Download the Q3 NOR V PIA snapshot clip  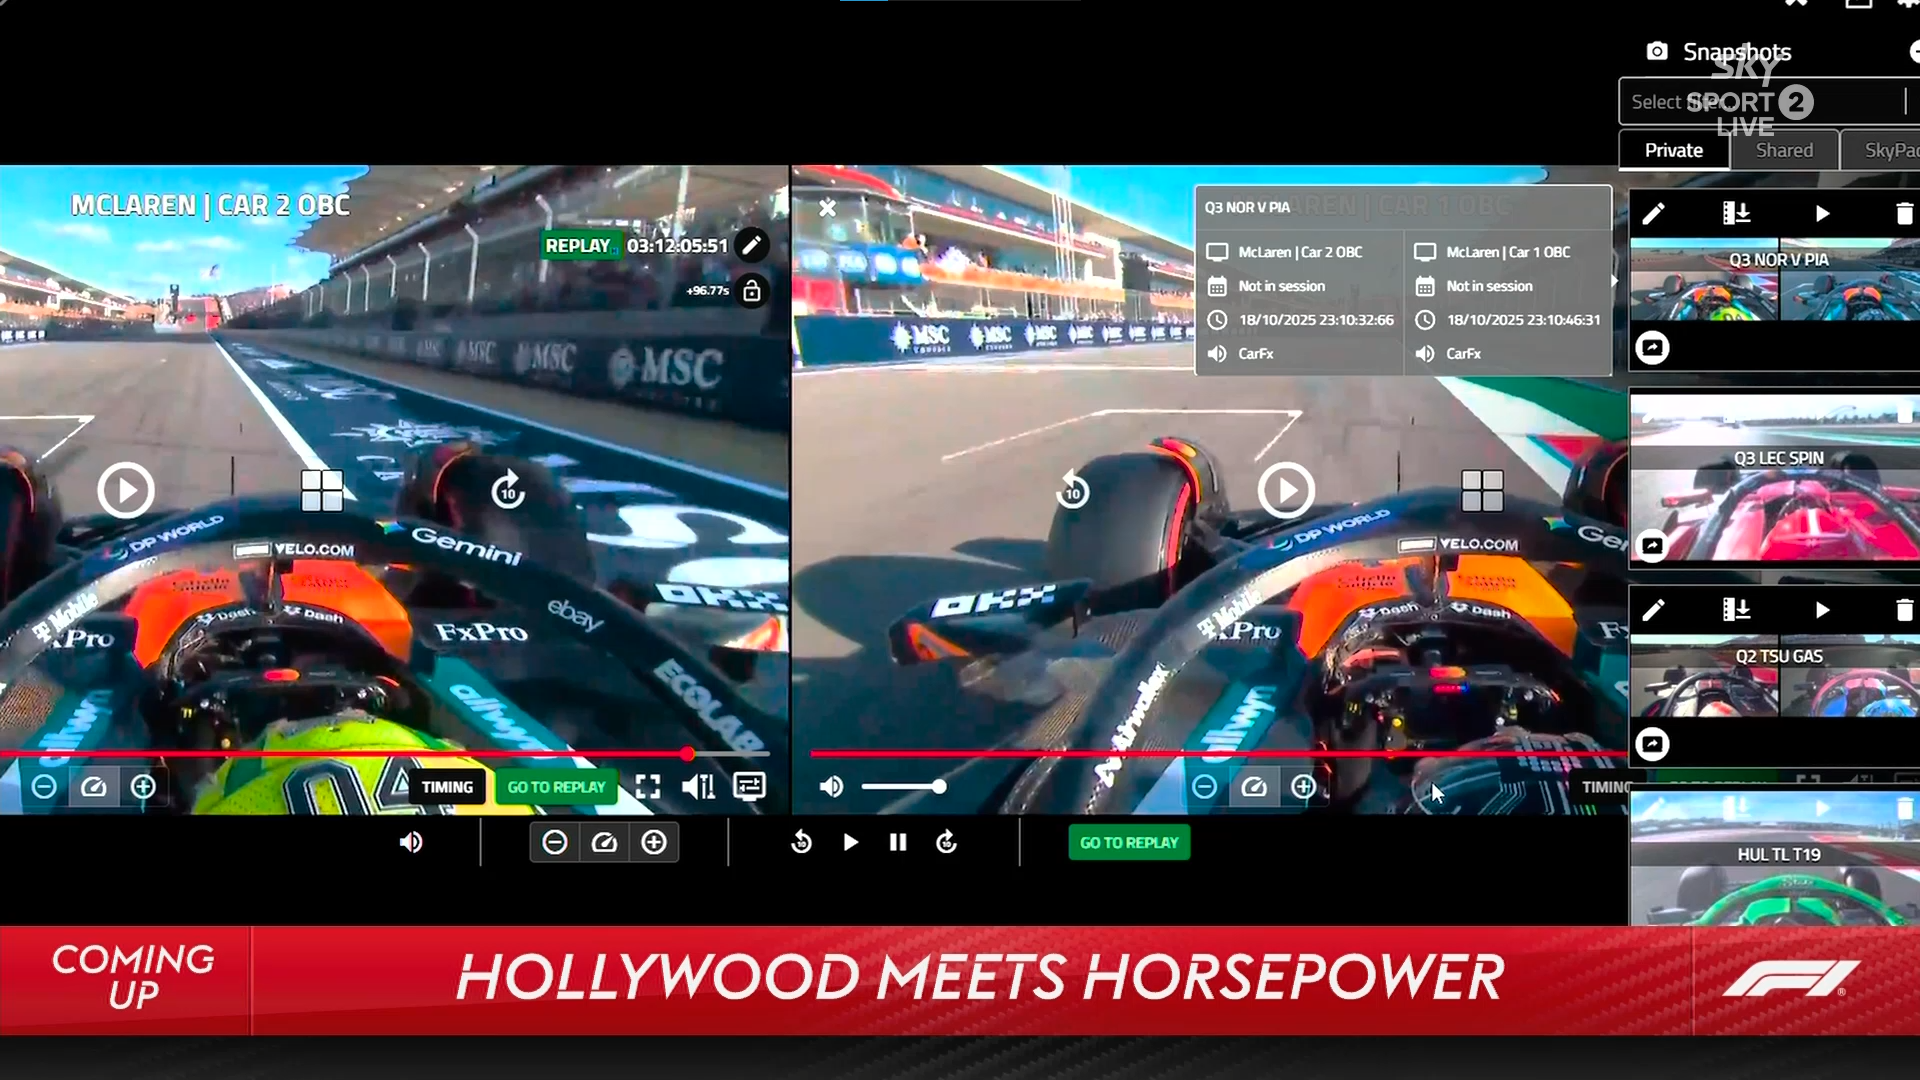(1736, 213)
